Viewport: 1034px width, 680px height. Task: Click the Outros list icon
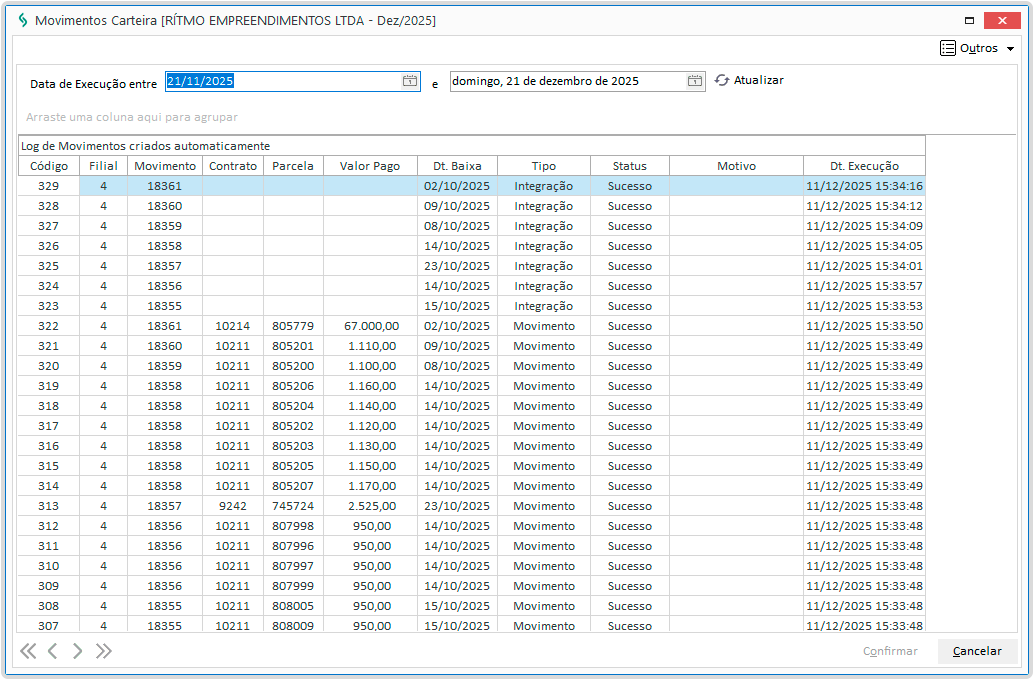point(948,48)
